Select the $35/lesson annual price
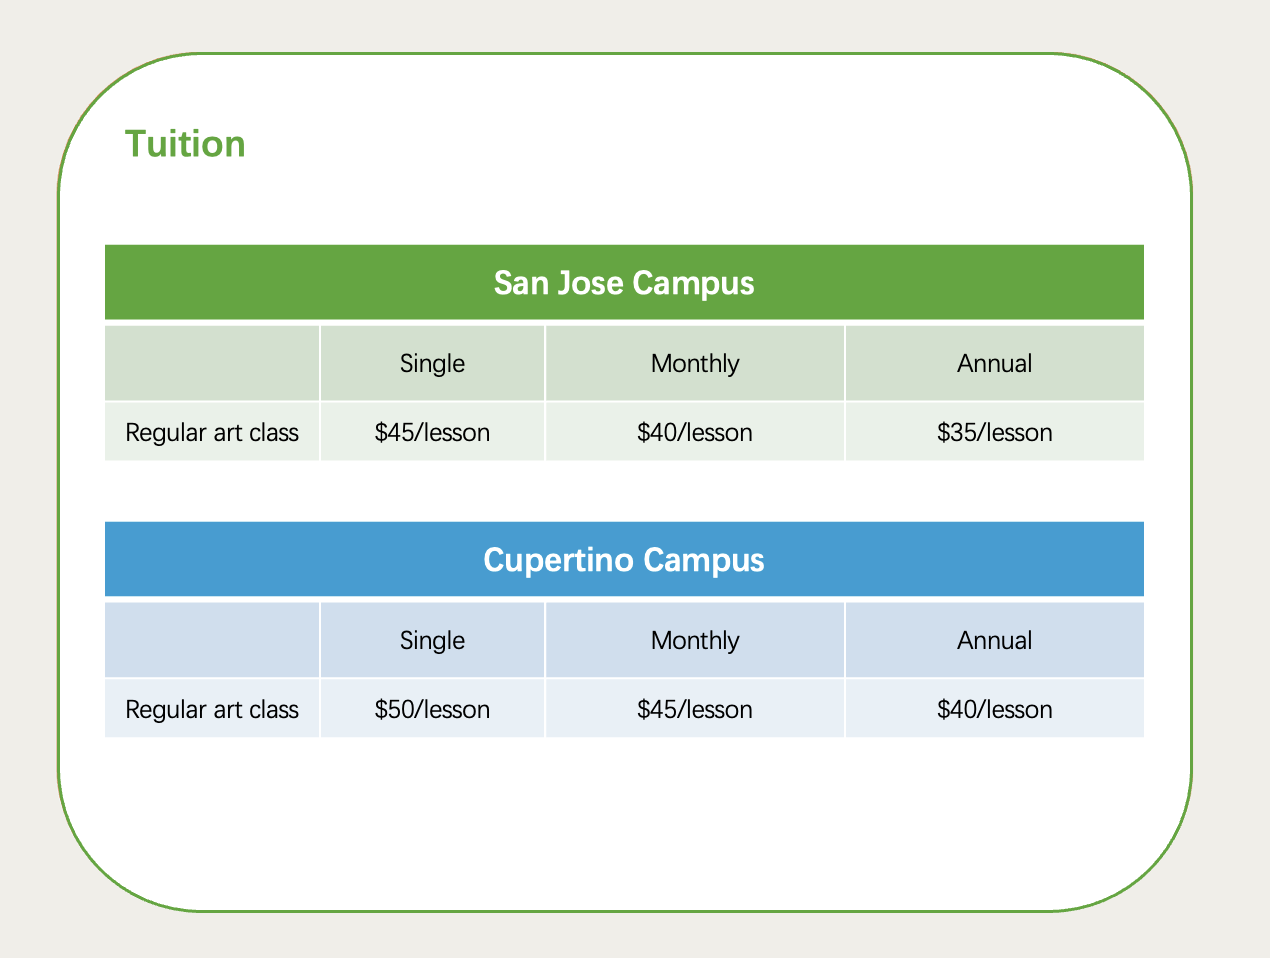 994,432
